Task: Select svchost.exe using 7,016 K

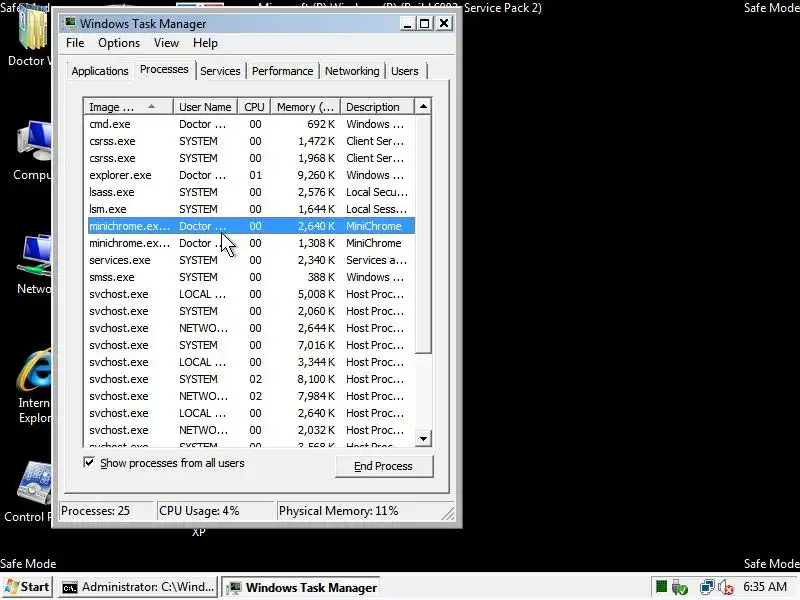Action: 250,345
